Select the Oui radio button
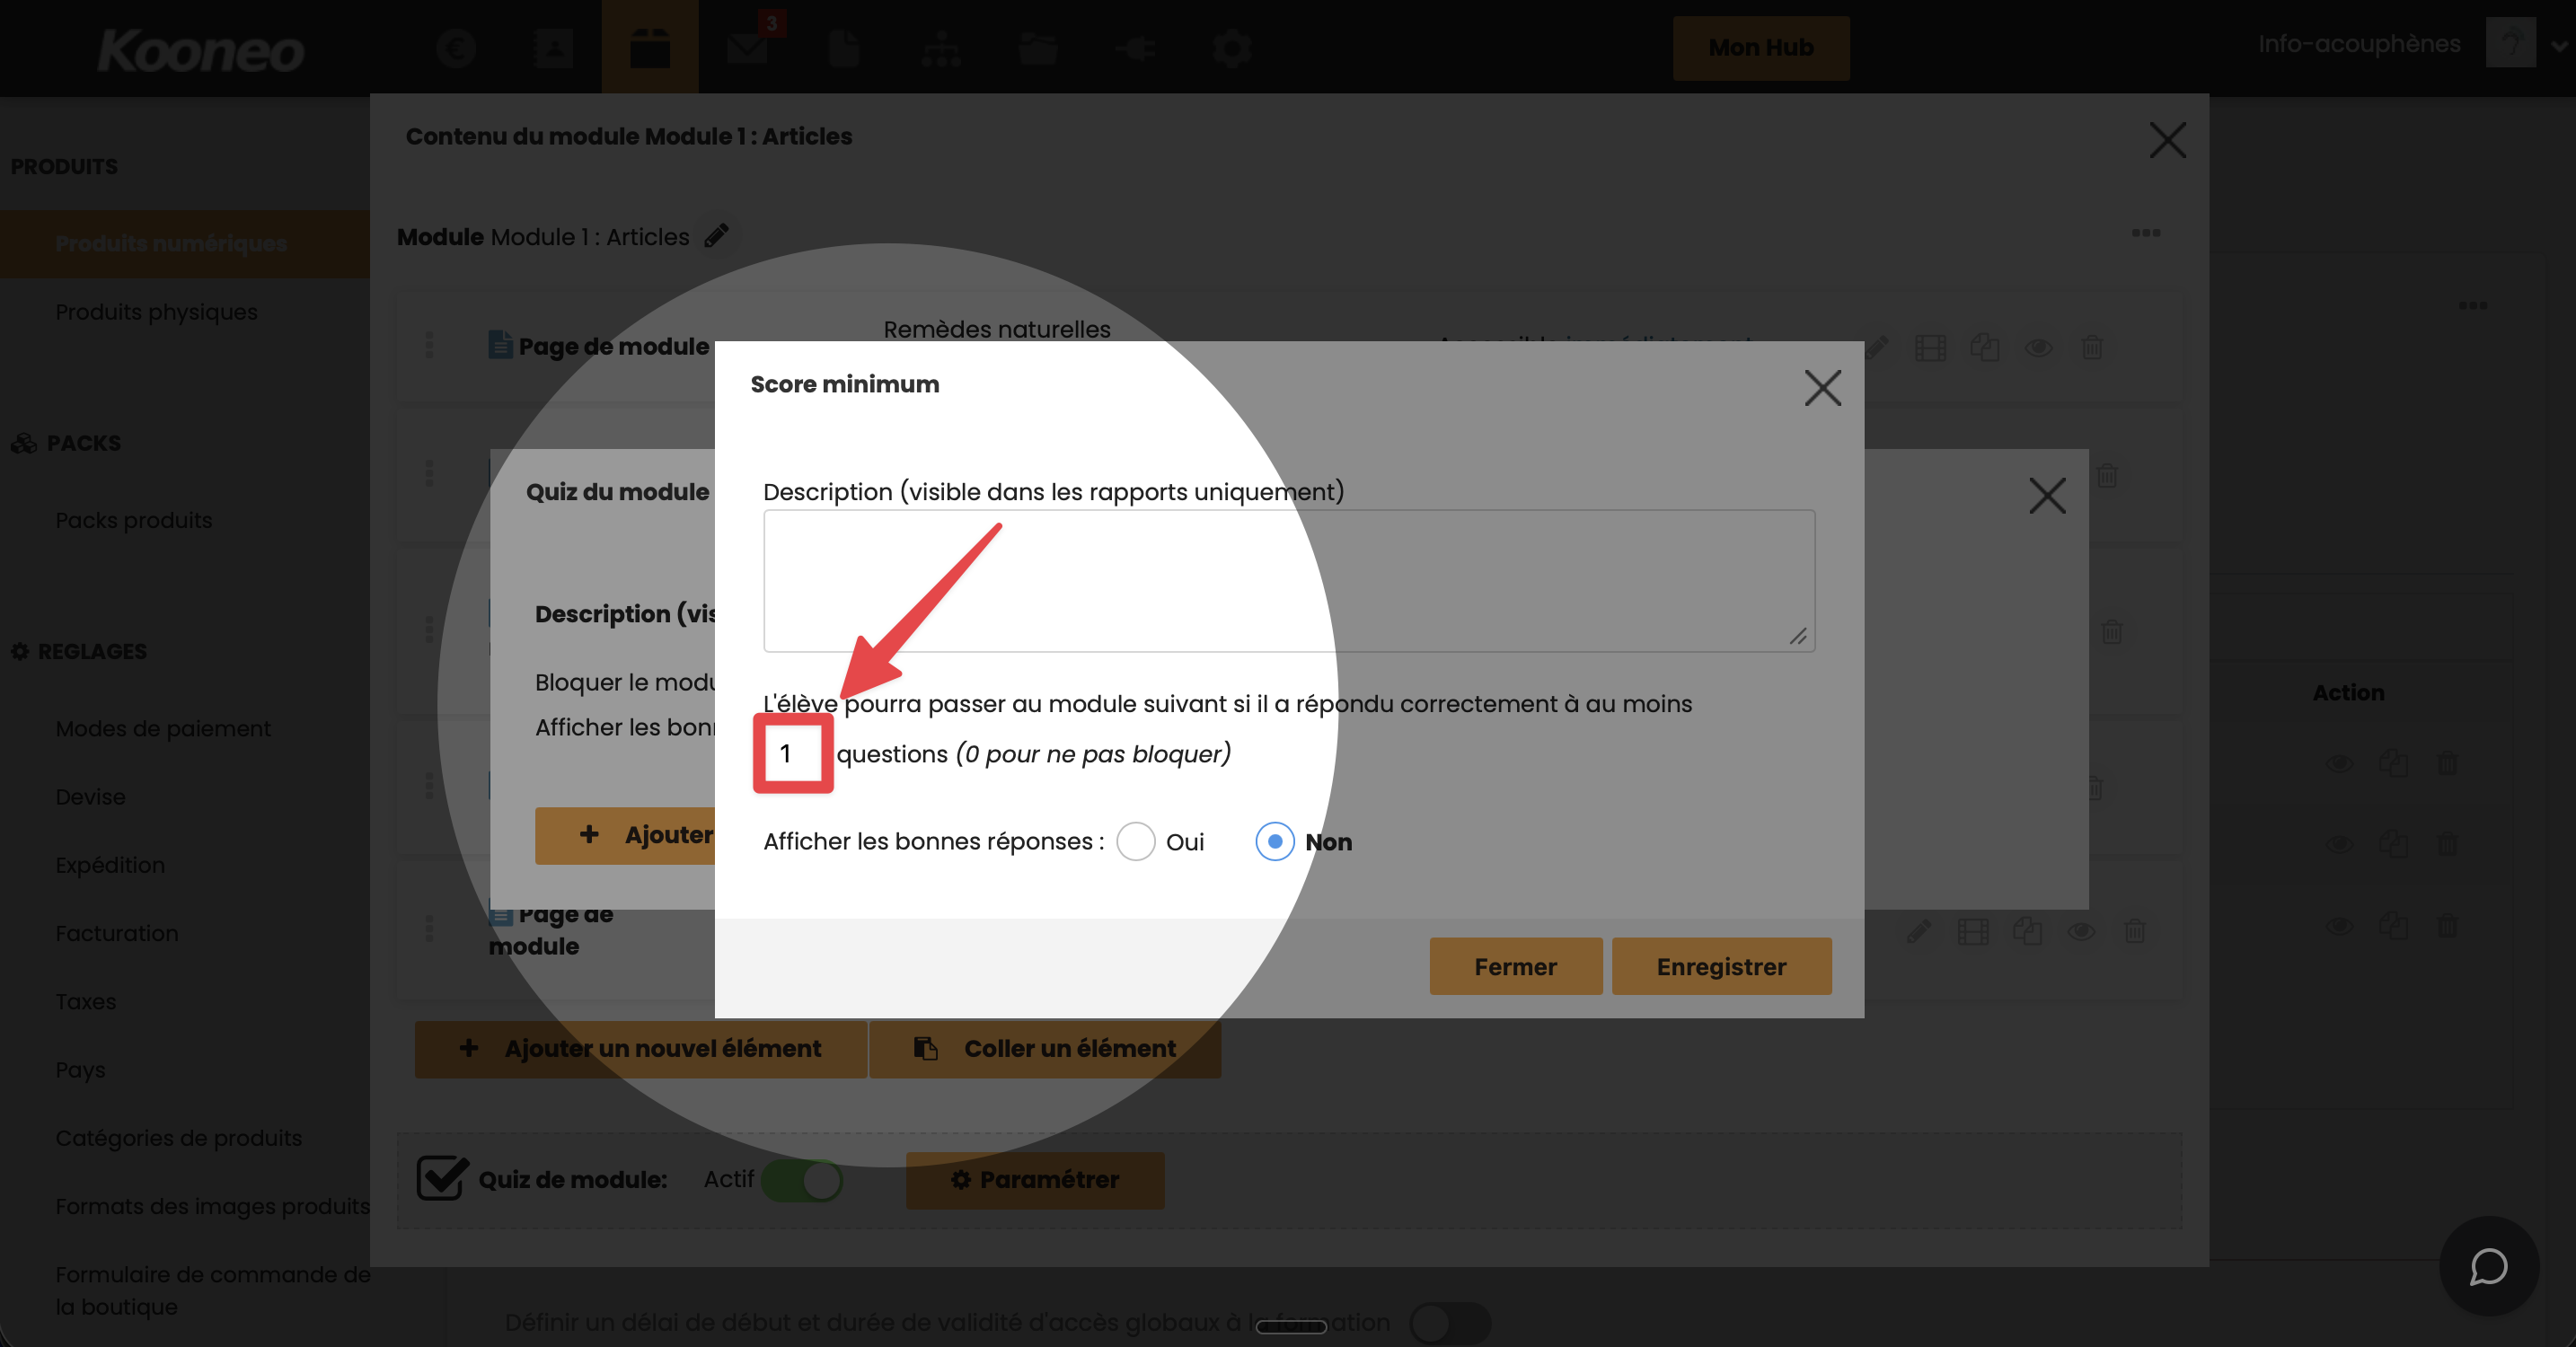This screenshot has height=1347, width=2576. [x=1136, y=842]
